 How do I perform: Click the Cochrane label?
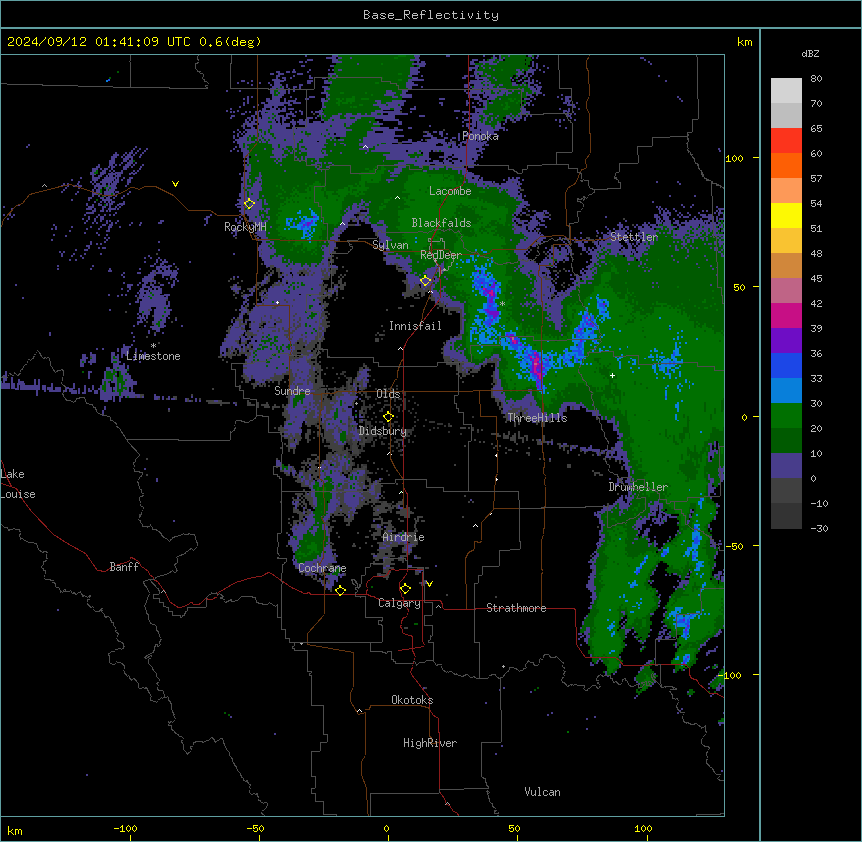322,568
